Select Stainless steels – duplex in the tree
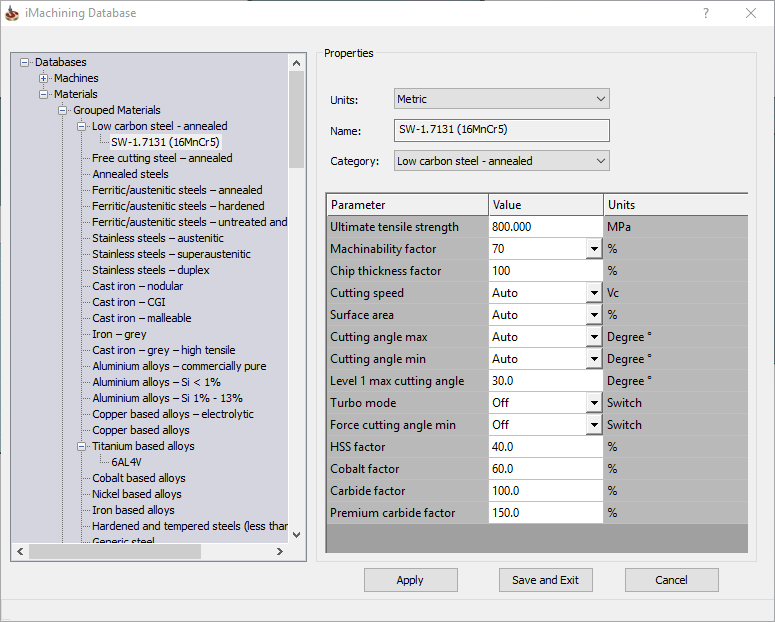This screenshot has width=775, height=622. (151, 270)
